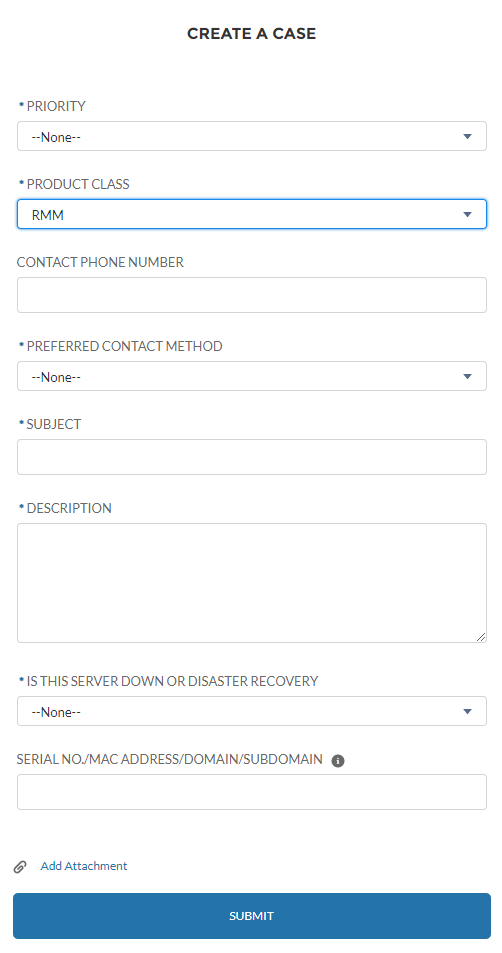
Task: Focus the Contact Phone Number field
Action: click(x=252, y=295)
